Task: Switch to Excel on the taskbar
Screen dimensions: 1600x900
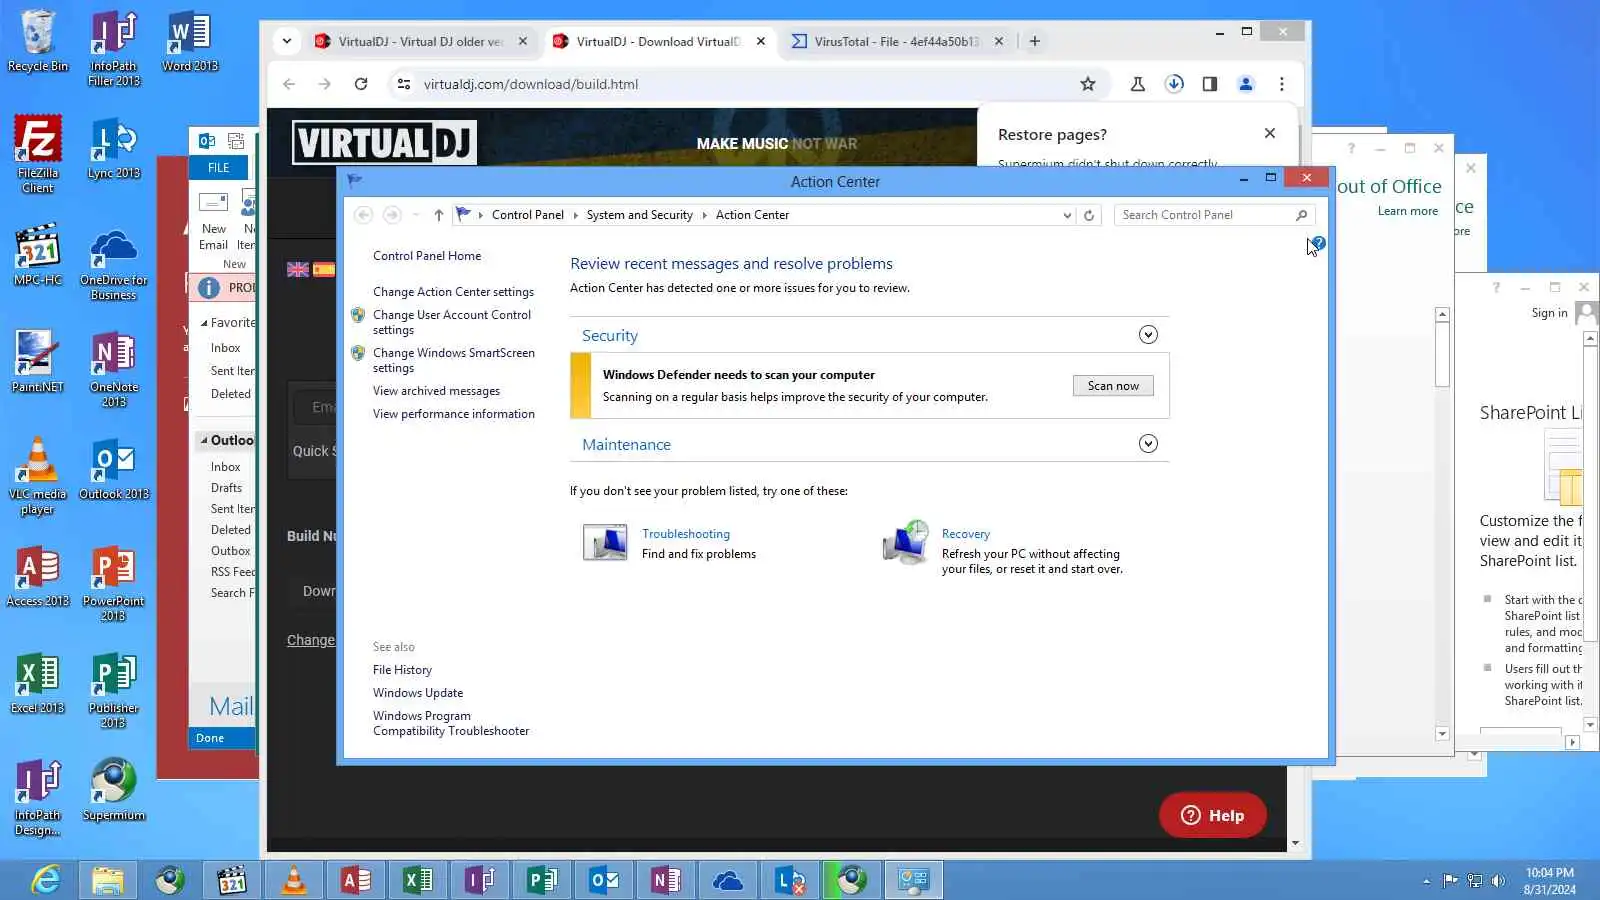Action: 418,880
